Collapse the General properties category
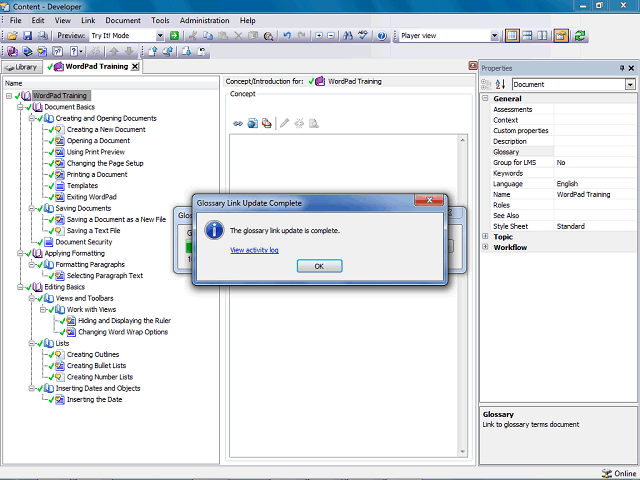This screenshot has width=640, height=480. 485,98
